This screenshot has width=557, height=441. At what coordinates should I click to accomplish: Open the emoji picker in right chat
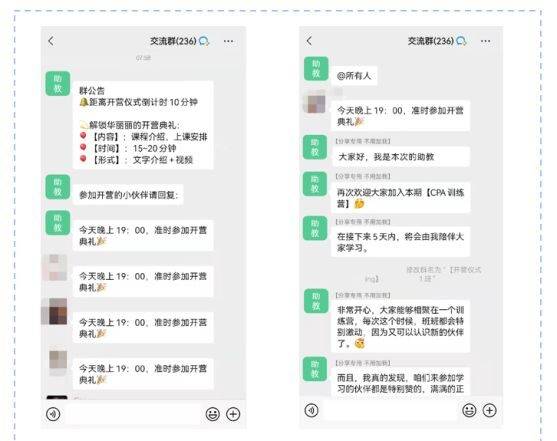[469, 410]
